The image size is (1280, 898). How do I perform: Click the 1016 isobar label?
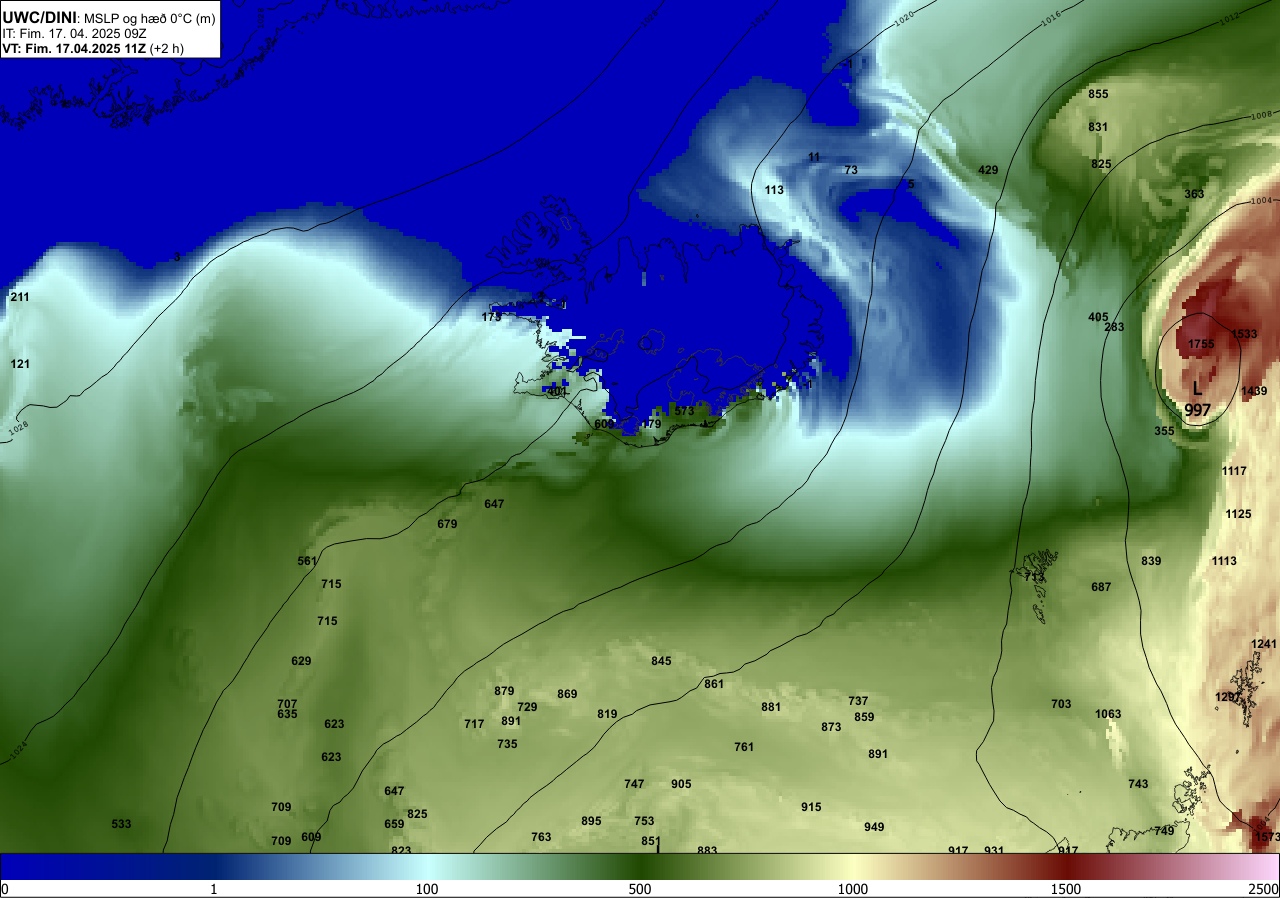(1050, 18)
